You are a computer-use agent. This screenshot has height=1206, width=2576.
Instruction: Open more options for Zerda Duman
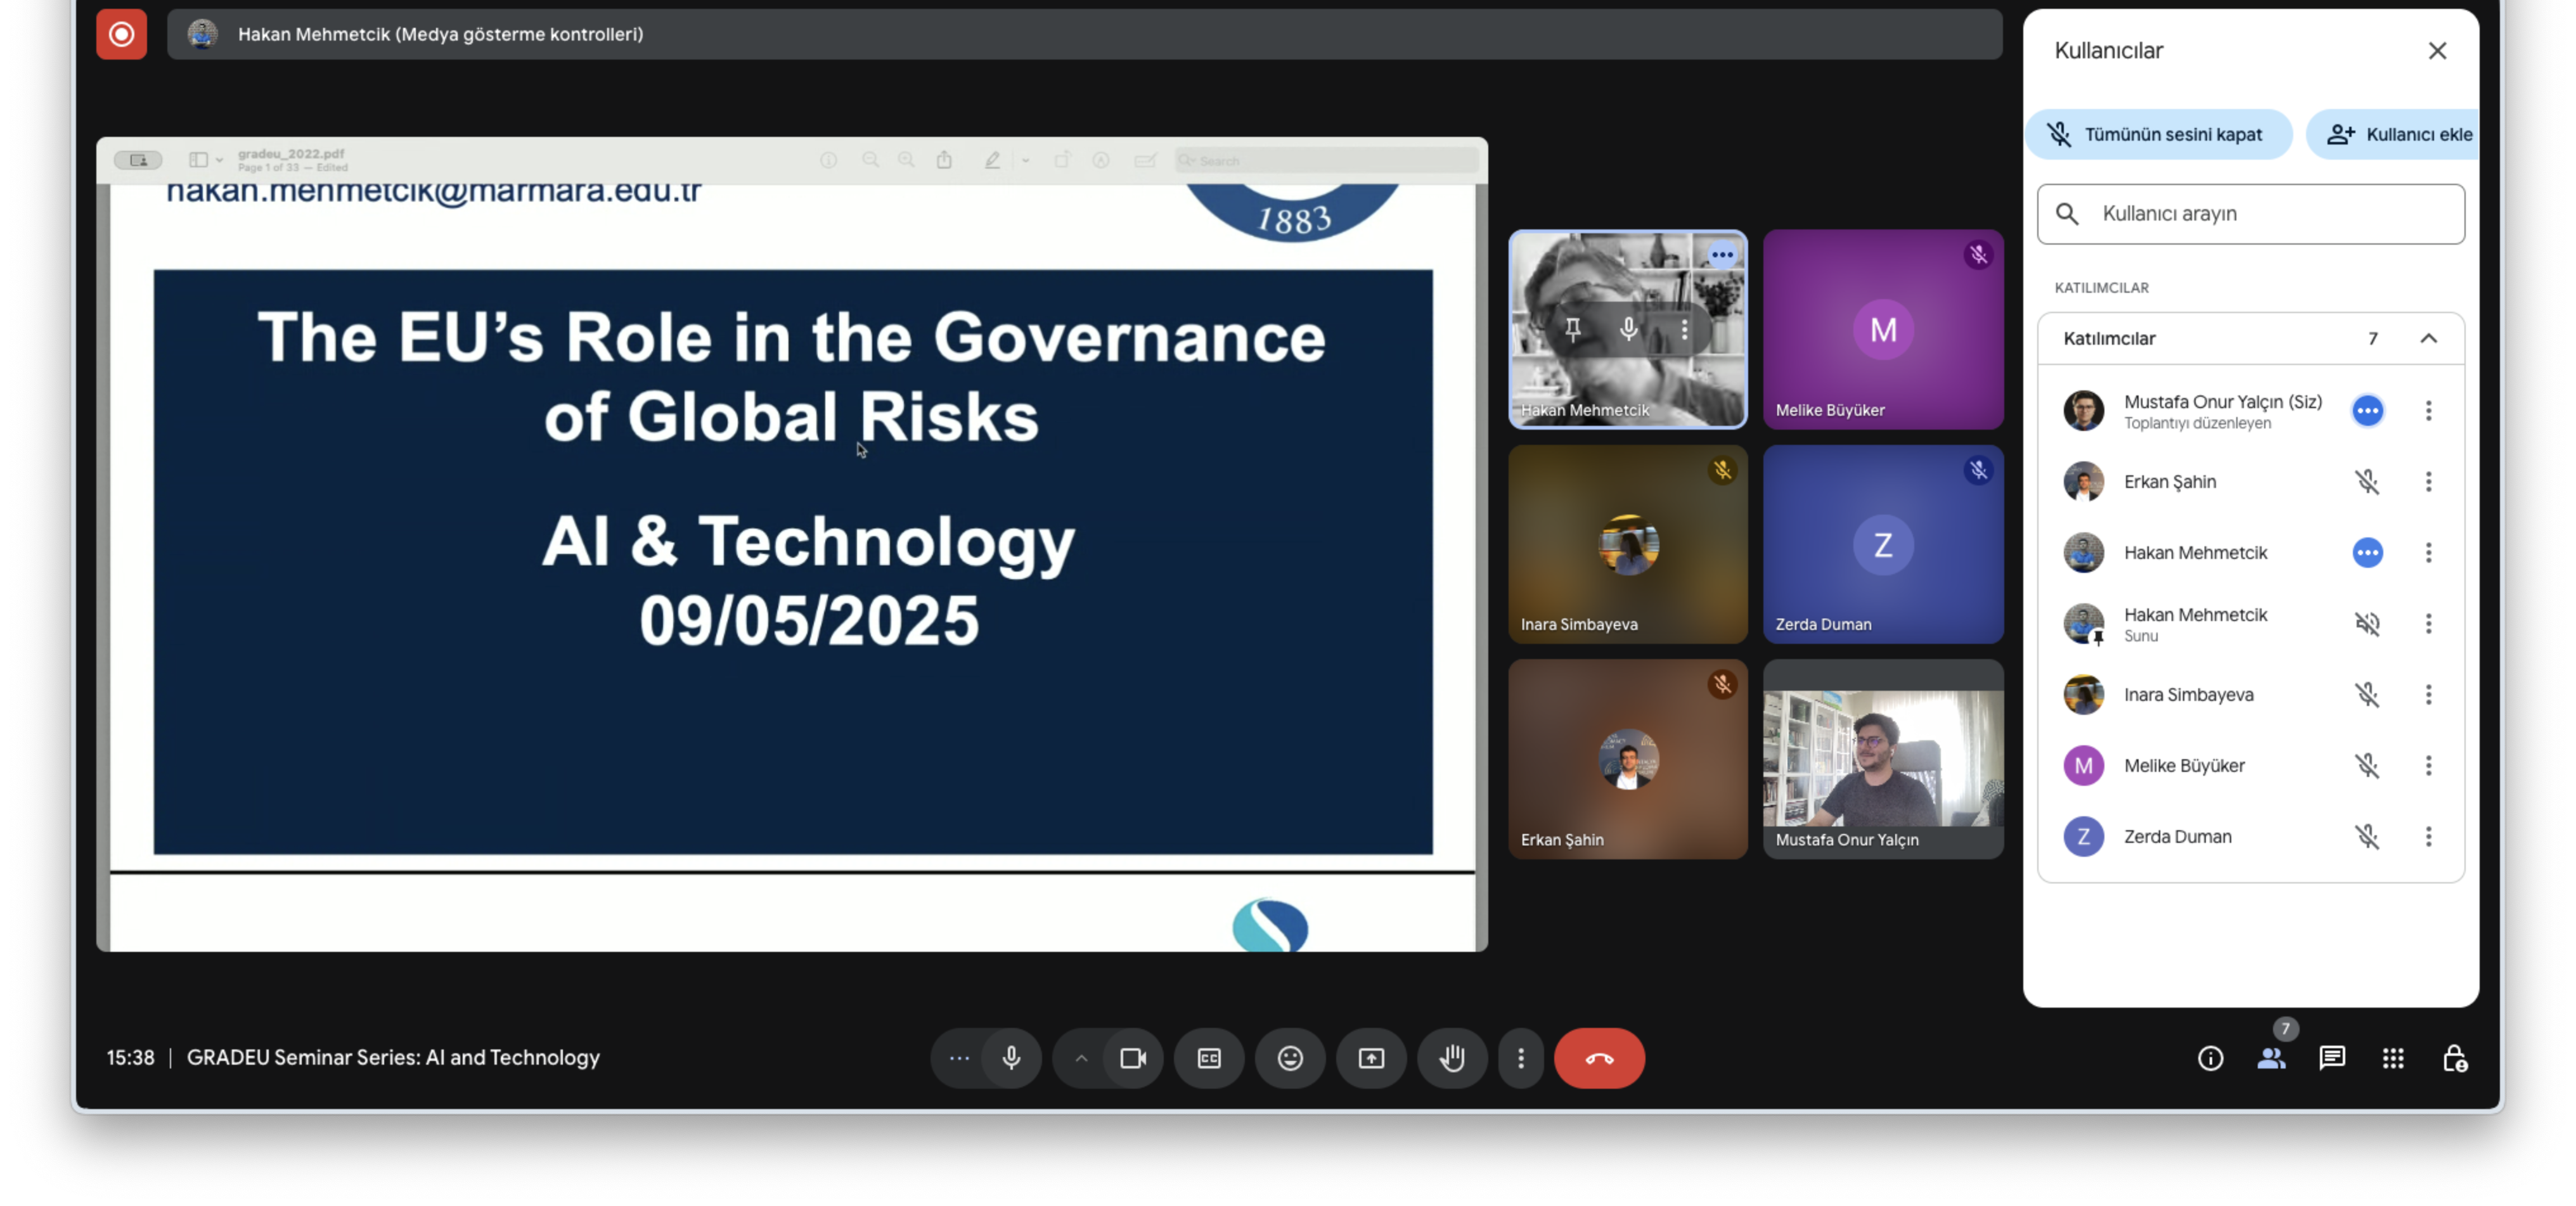point(2428,837)
